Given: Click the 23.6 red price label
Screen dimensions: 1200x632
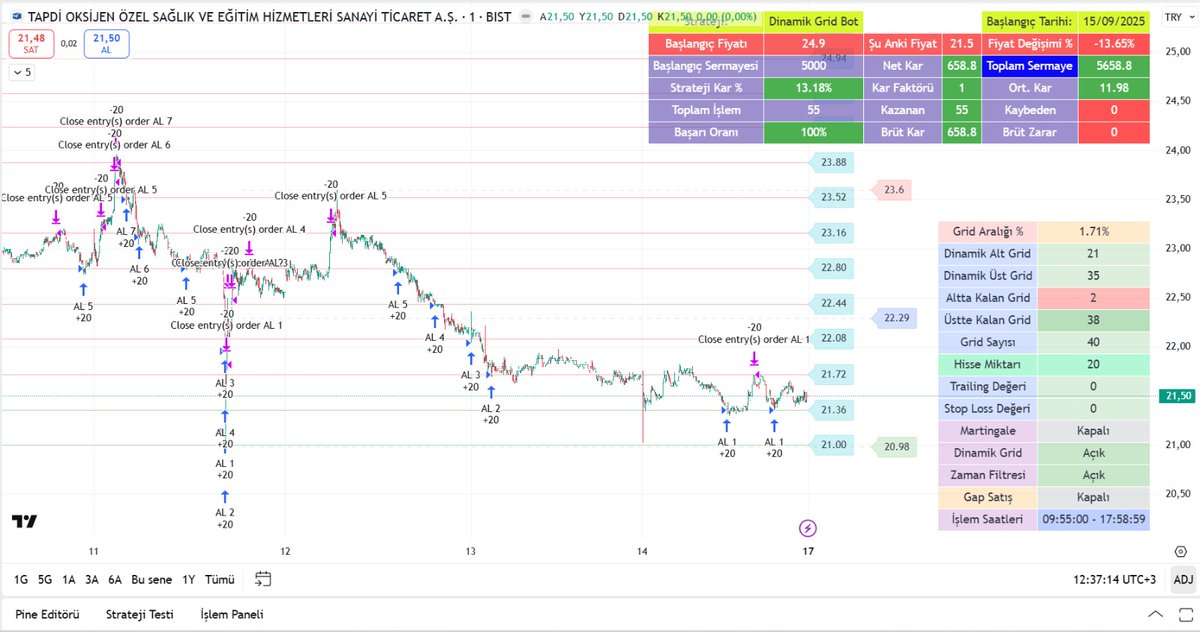Looking at the screenshot, I should click(893, 189).
